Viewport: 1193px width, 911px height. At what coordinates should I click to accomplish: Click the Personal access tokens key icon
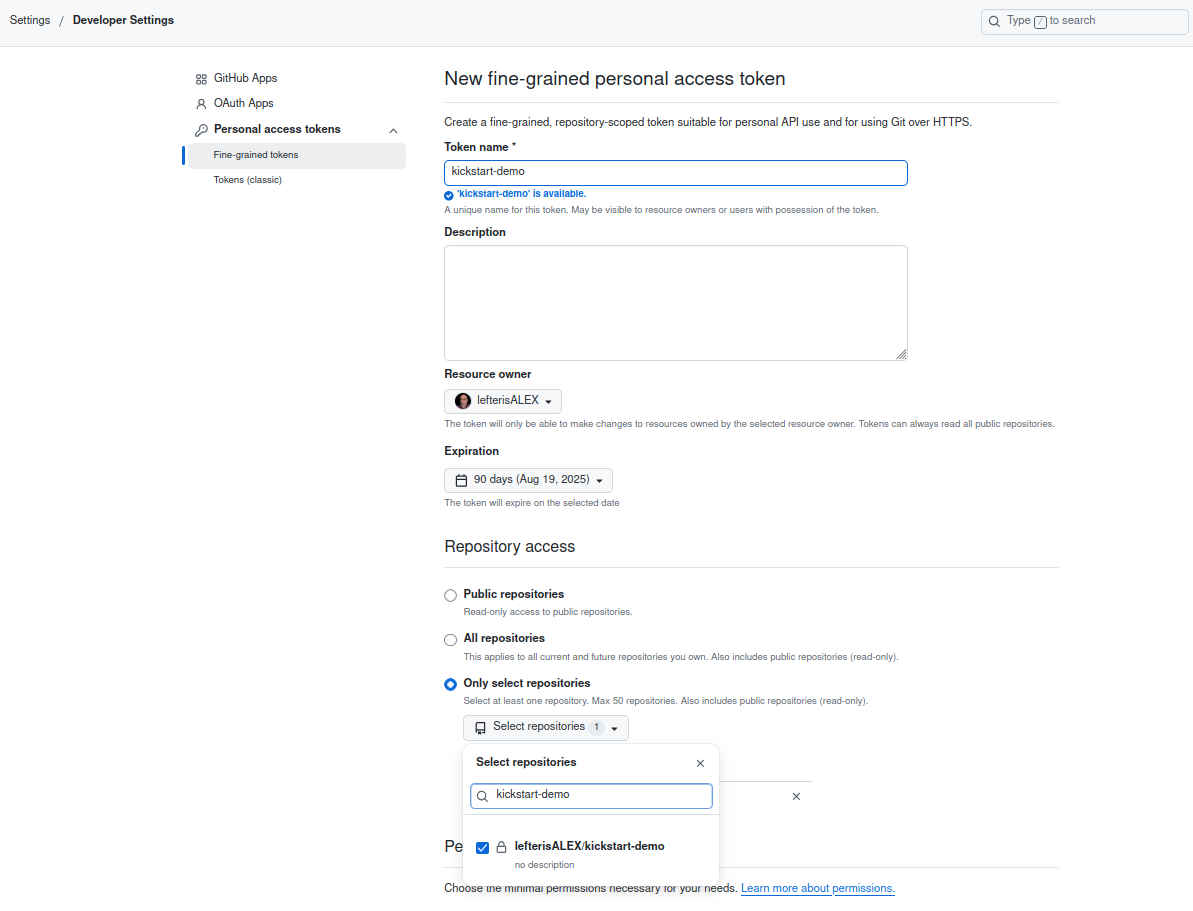tap(201, 130)
